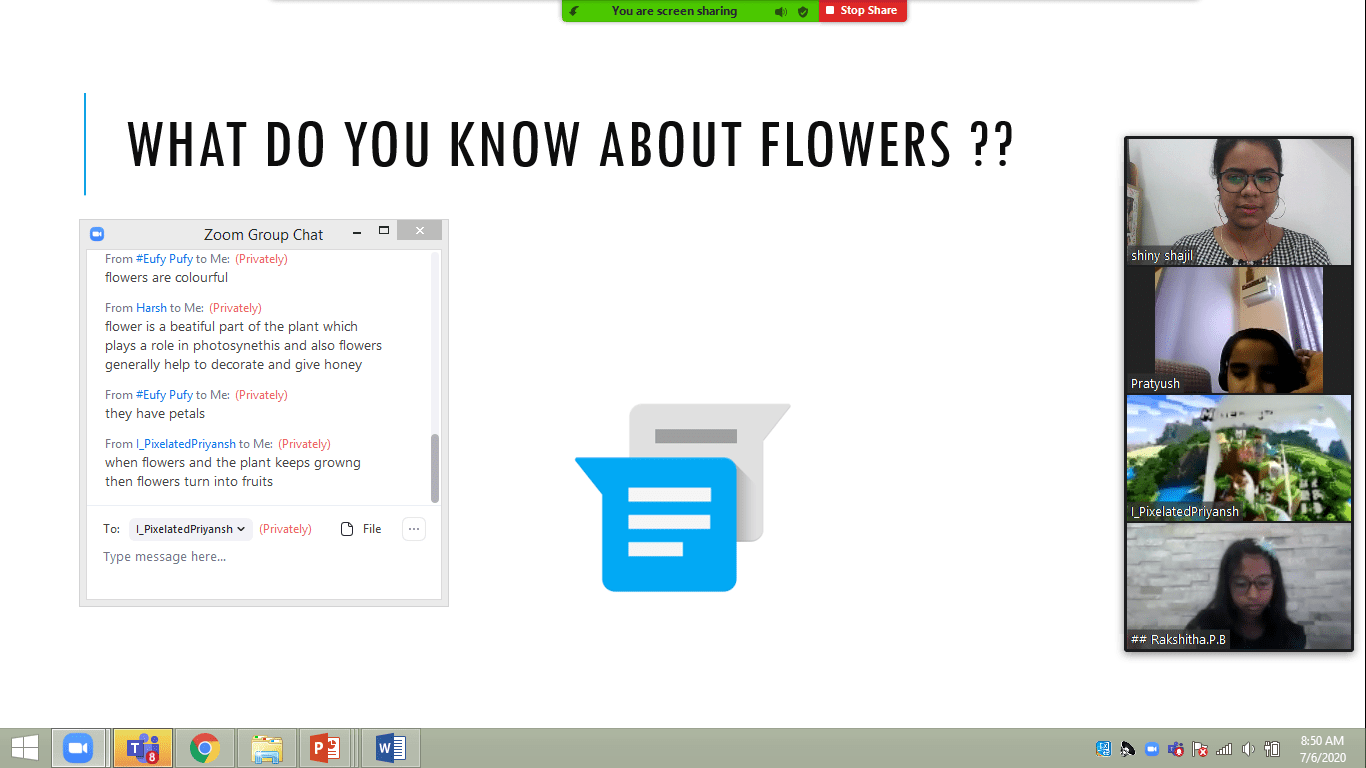Click the speaker icon in sharing bar

pos(780,12)
